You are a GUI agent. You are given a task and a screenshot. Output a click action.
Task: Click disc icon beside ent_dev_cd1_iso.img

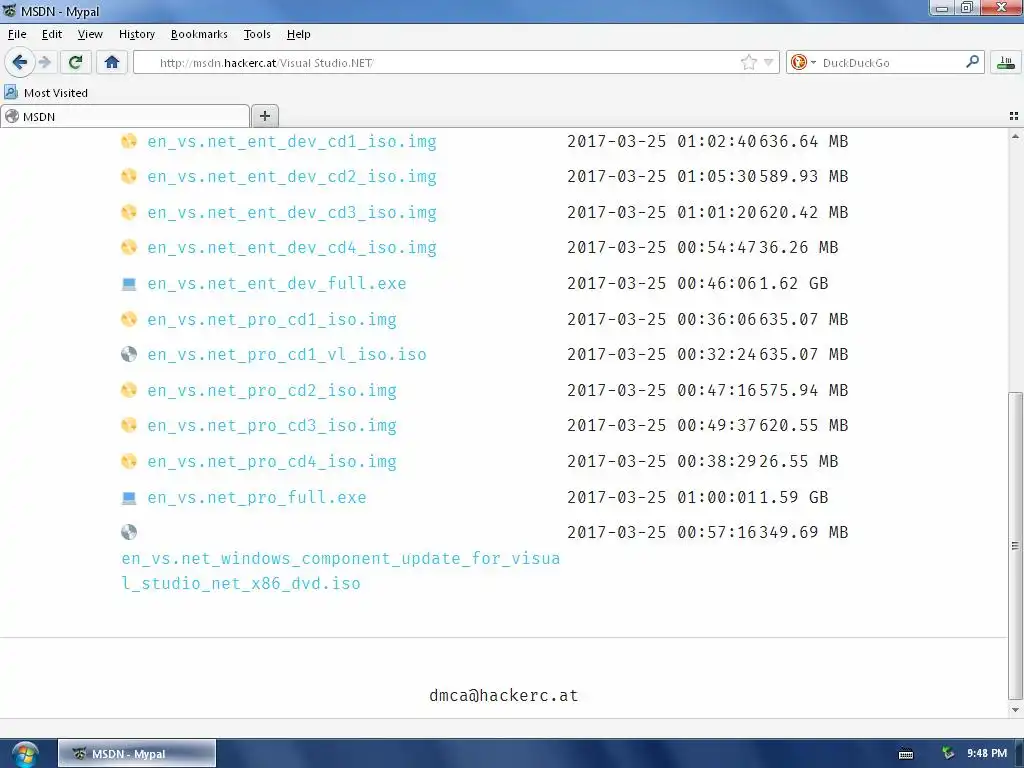pos(129,140)
